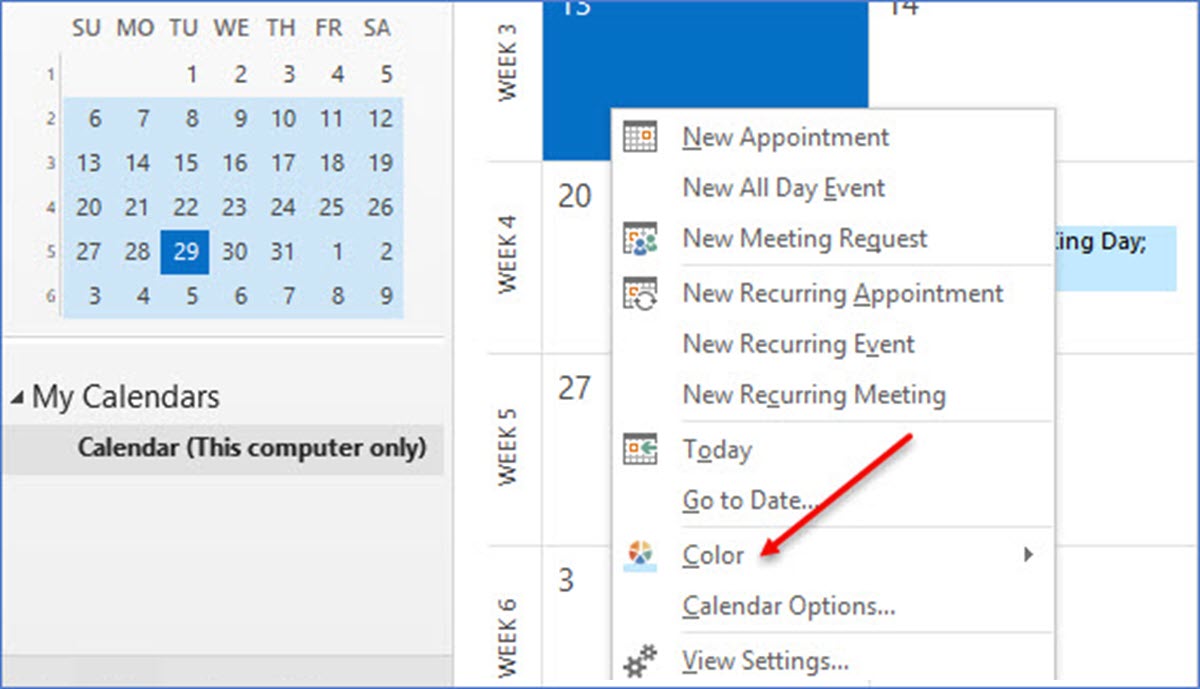Click day 20 in the Week 4 row
1200x689 pixels.
[575, 197]
